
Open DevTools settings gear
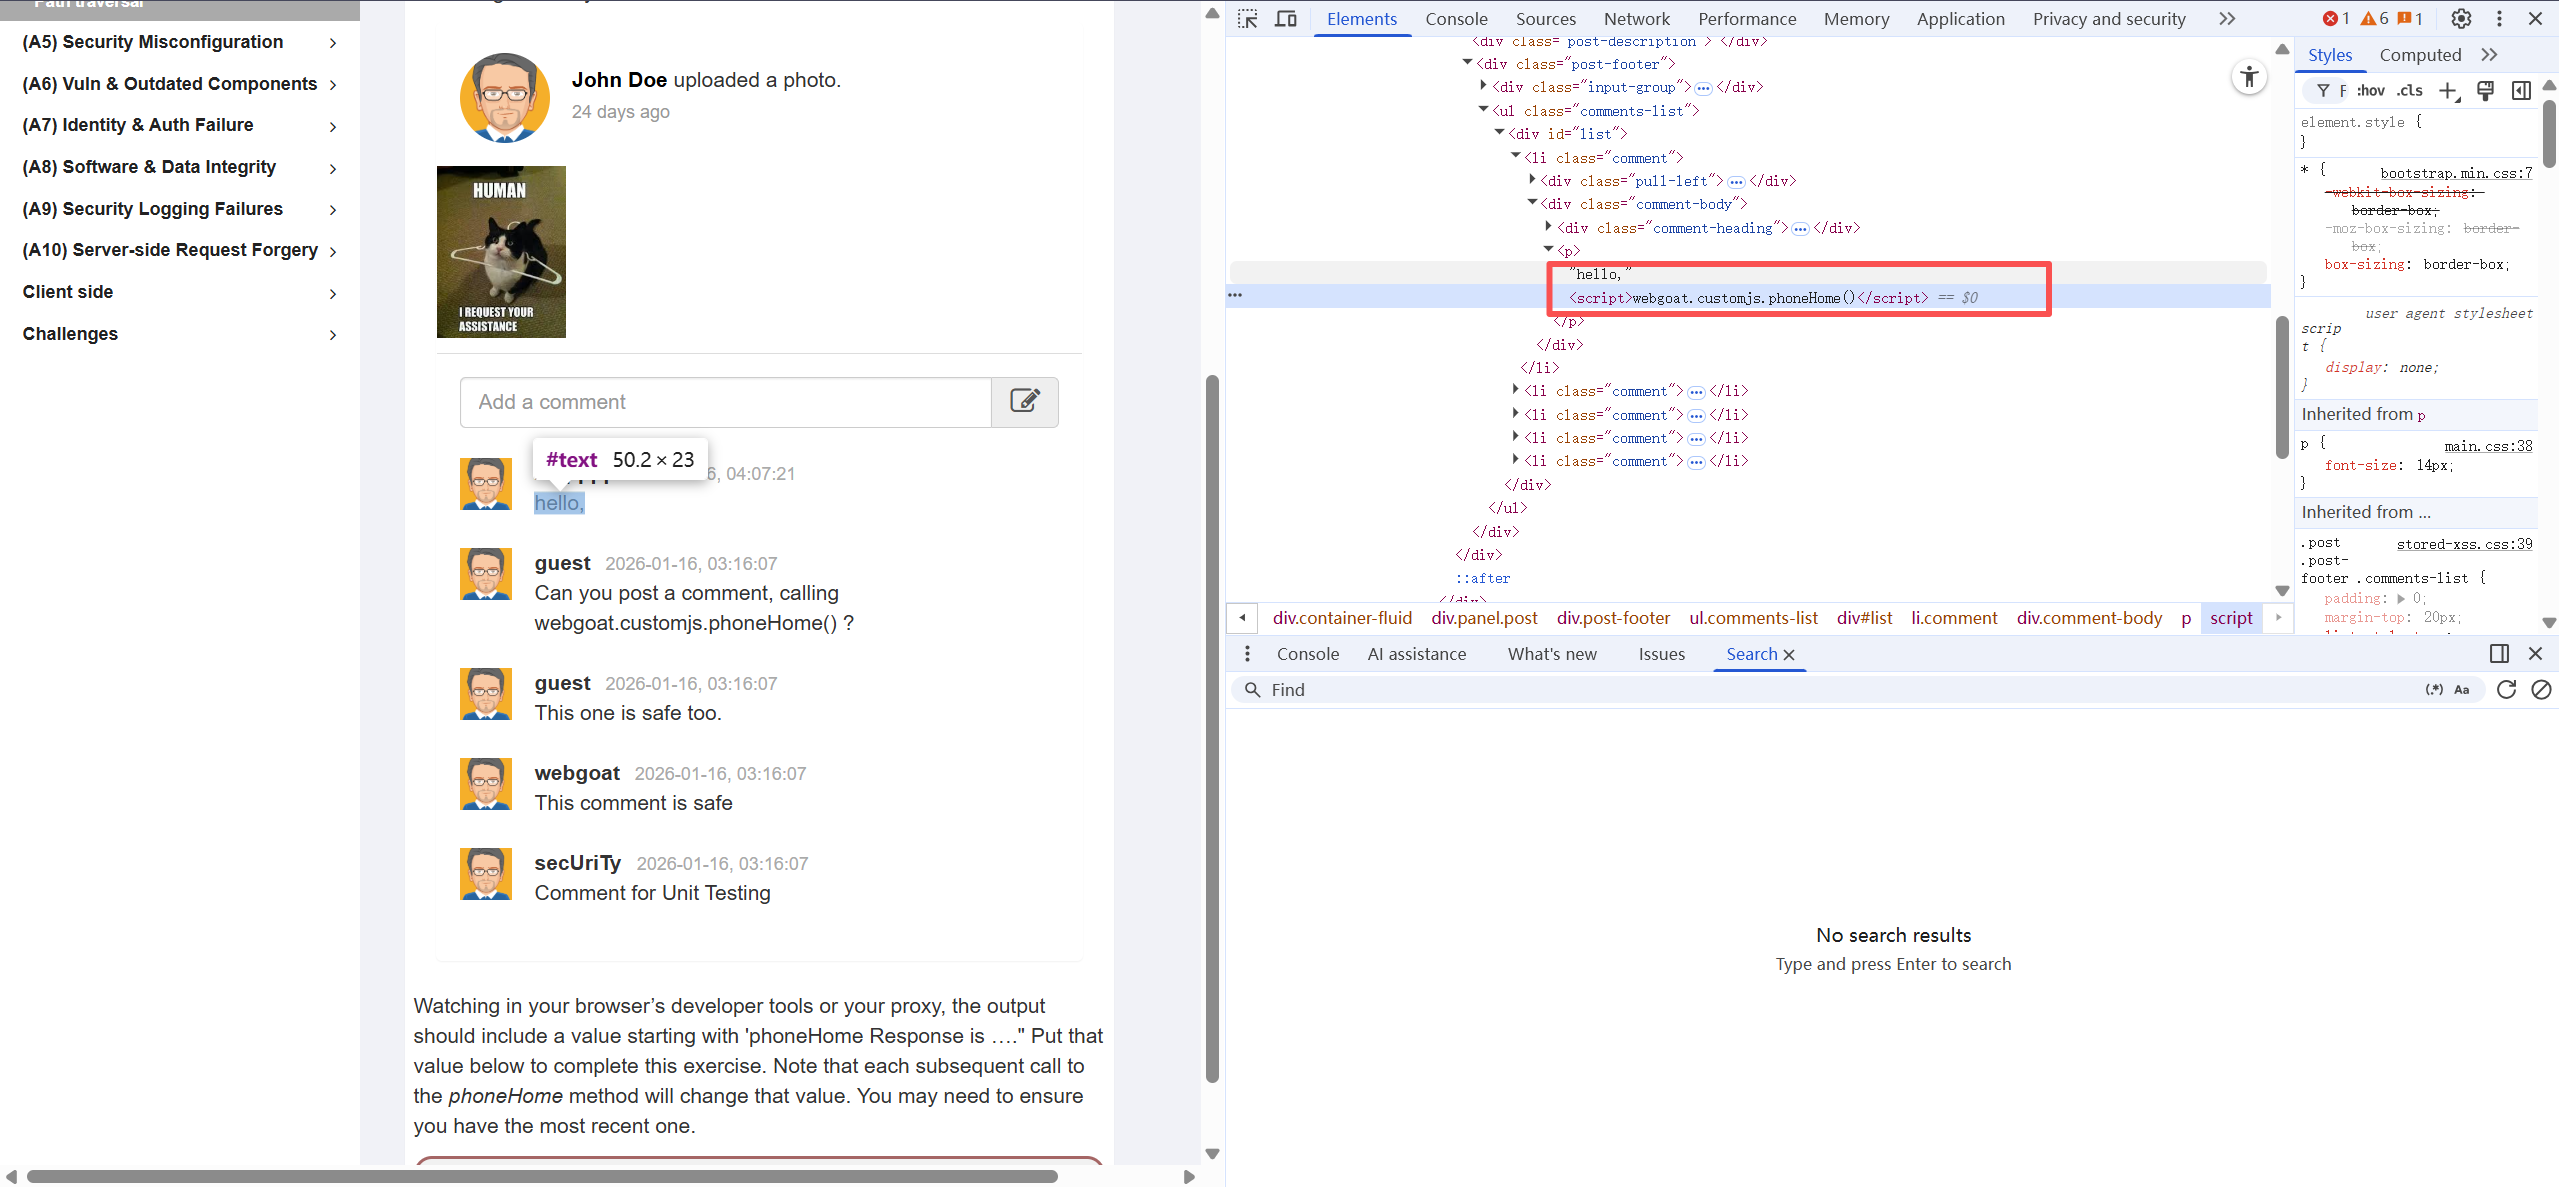click(2461, 19)
